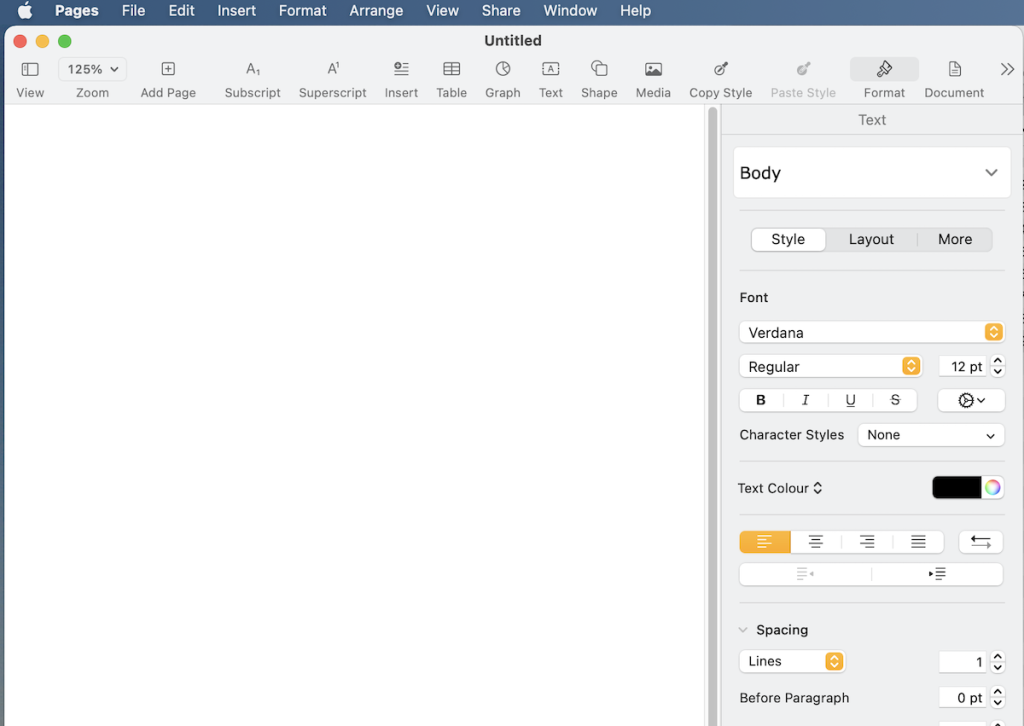Open the Body paragraph style dropdown
This screenshot has width=1024, height=726.
(x=872, y=172)
